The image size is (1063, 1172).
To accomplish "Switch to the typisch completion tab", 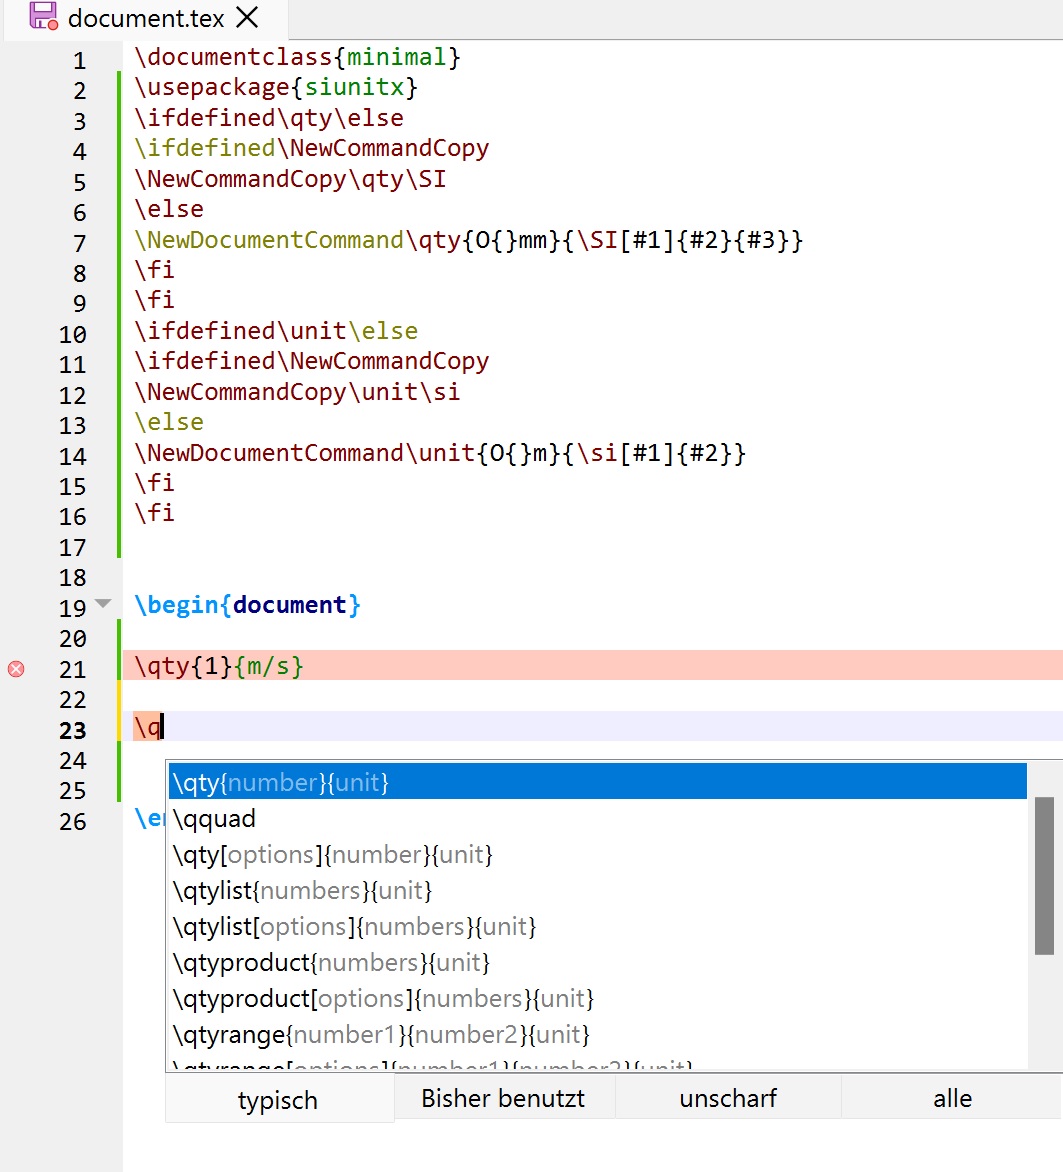I will [278, 1100].
